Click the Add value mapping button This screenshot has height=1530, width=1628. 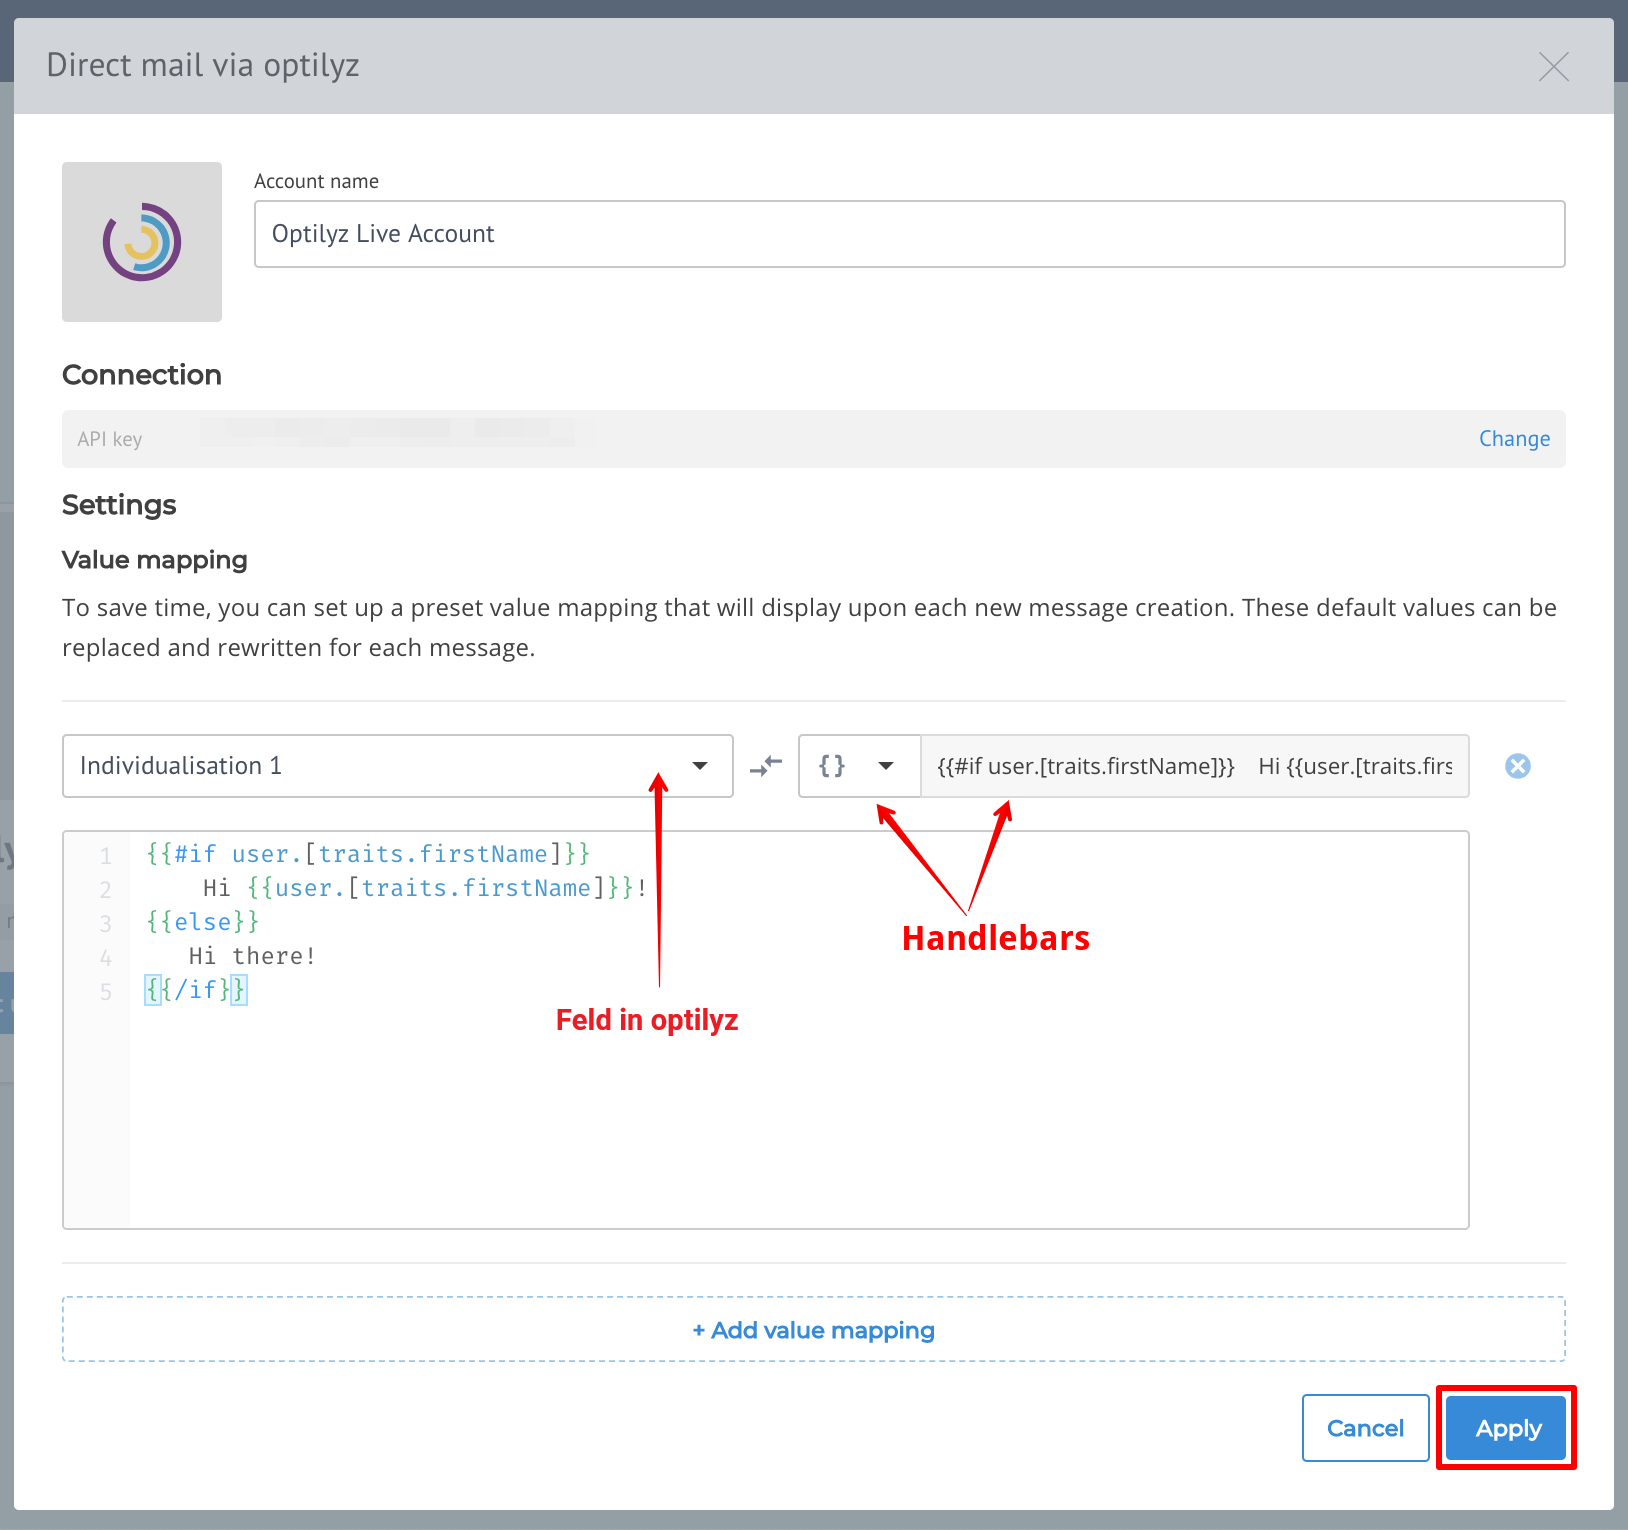(813, 1330)
